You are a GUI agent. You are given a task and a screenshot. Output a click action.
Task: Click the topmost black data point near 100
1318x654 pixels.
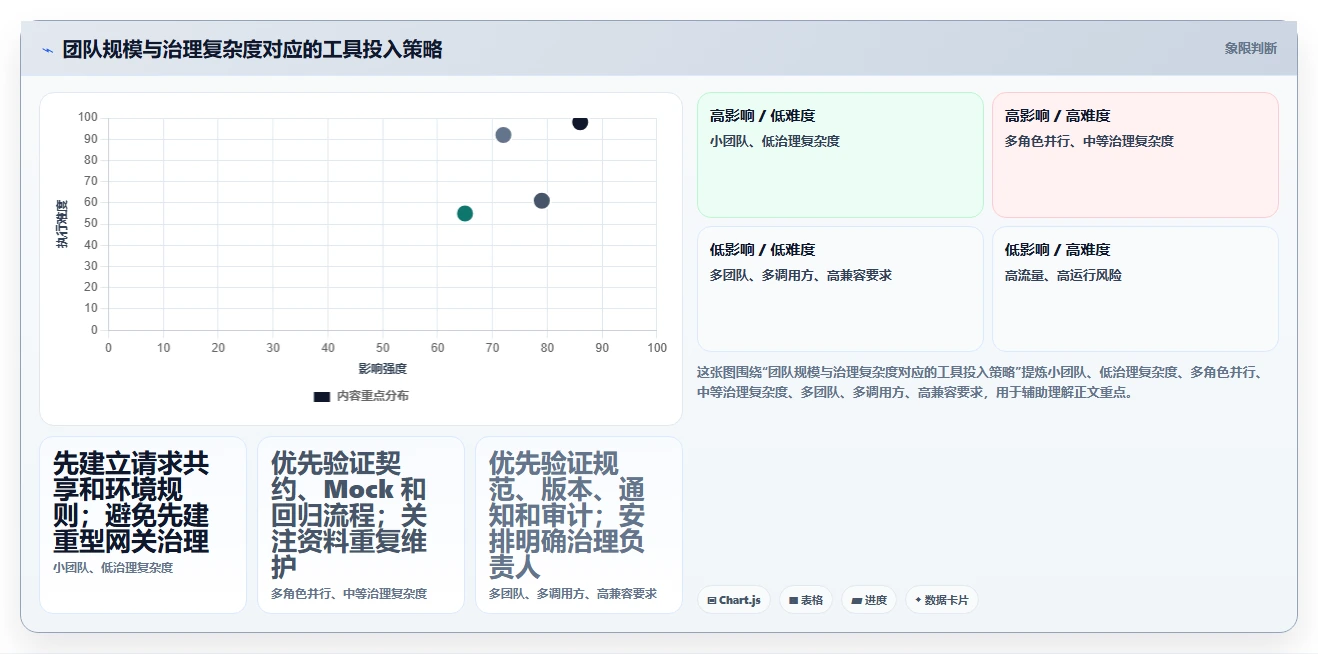580,122
